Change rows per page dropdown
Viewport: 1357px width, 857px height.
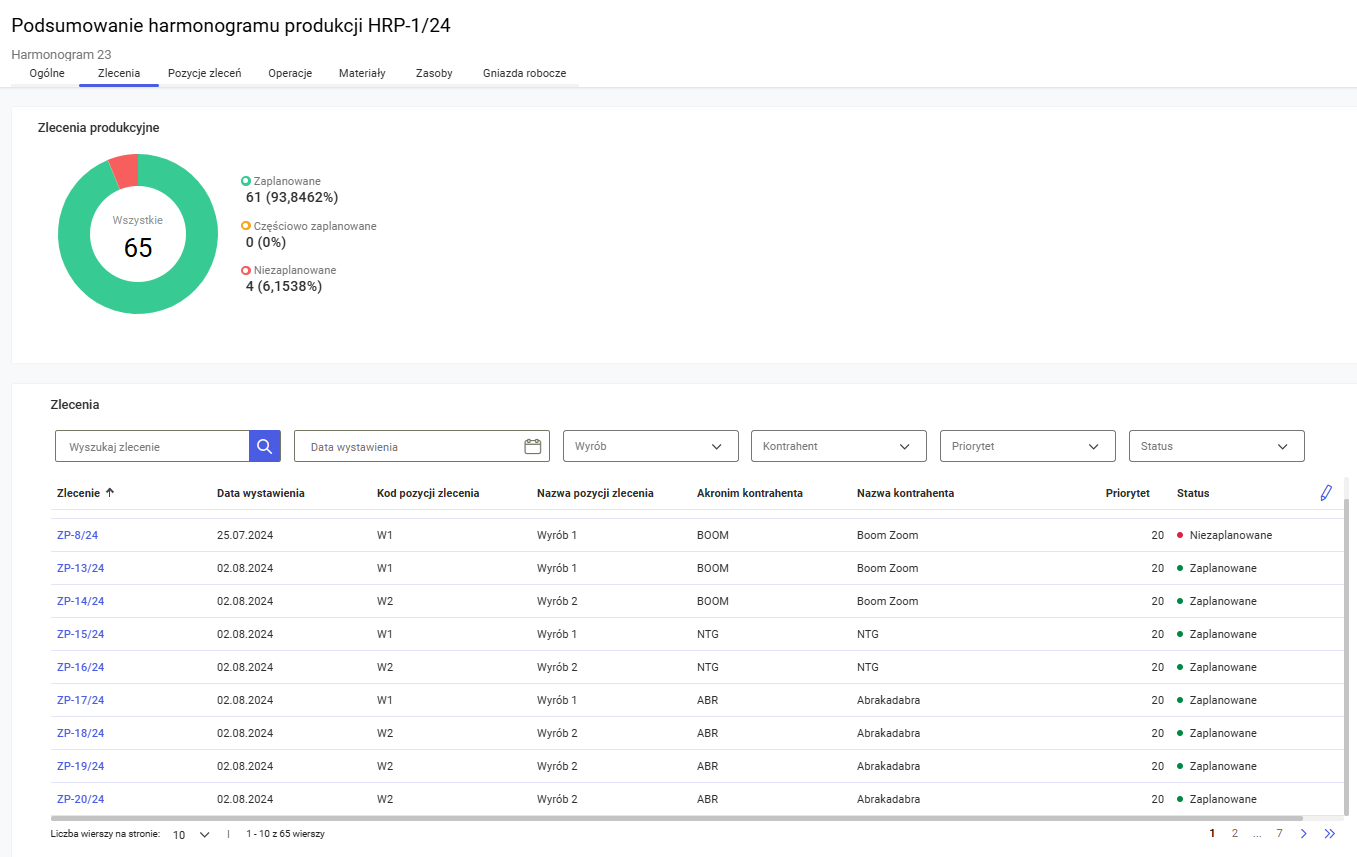click(x=191, y=834)
